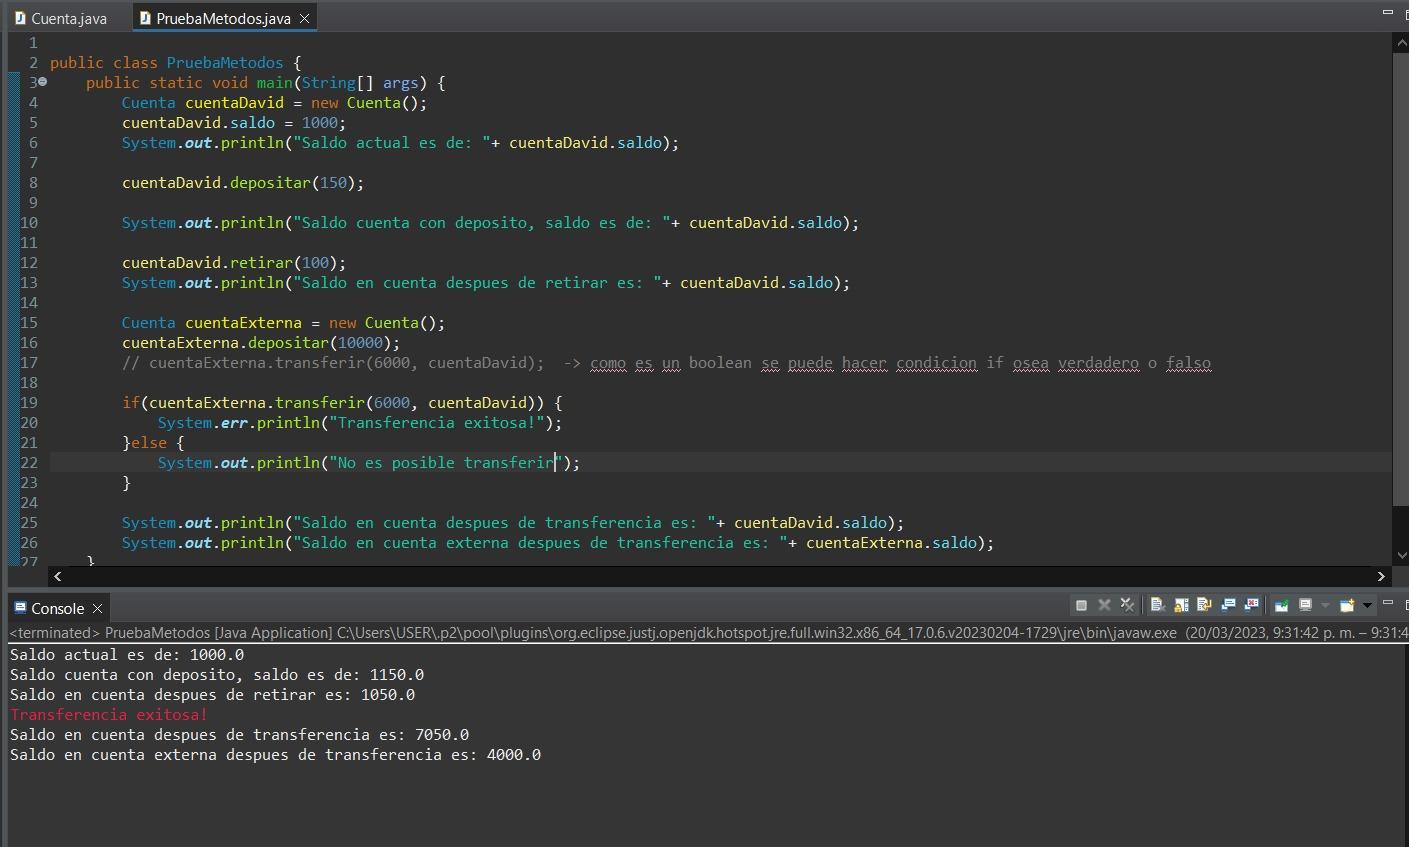Click the Console tab monitor icon
This screenshot has width=1409, height=847.
pyautogui.click(x=20, y=607)
